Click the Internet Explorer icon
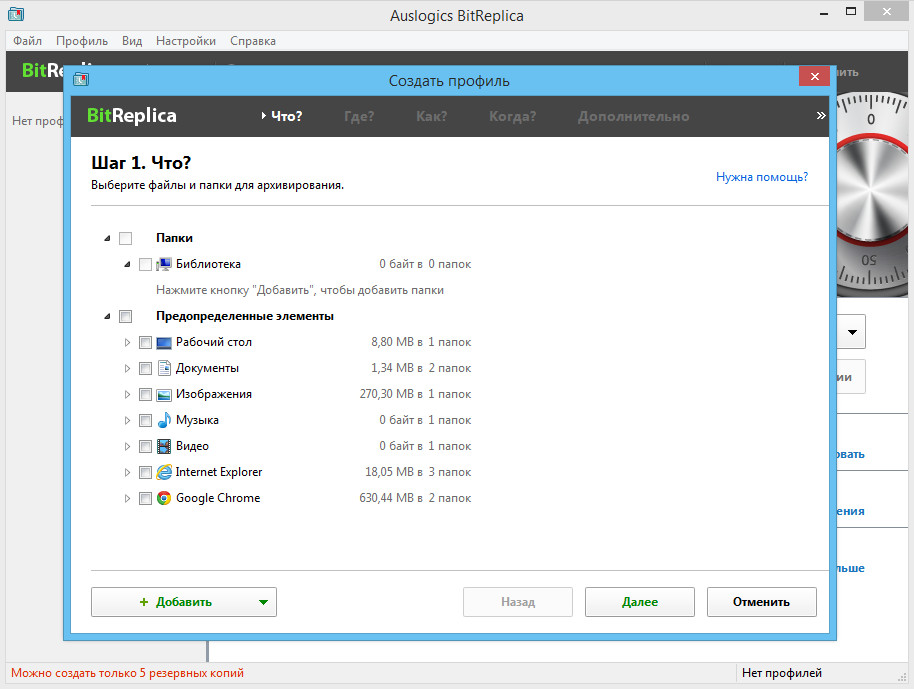Image resolution: width=914 pixels, height=689 pixels. [164, 472]
